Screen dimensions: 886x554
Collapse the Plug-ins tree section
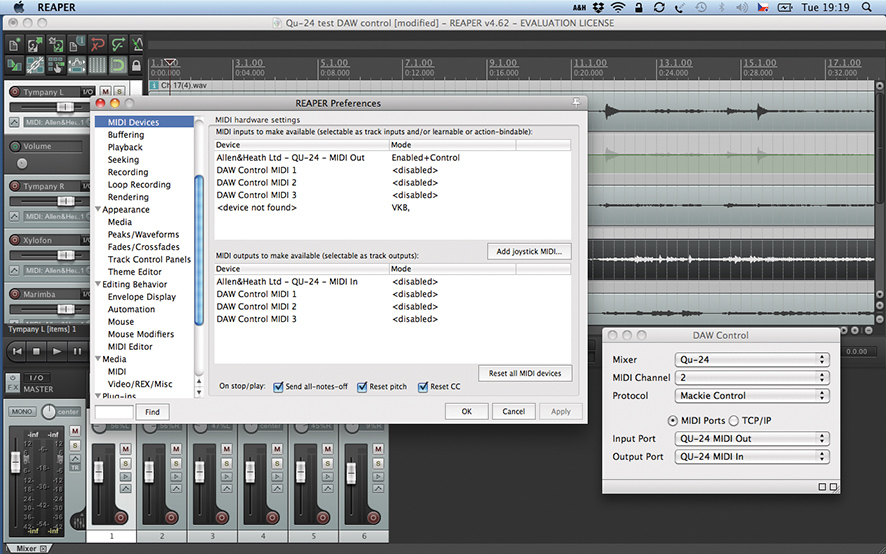[x=98, y=396]
